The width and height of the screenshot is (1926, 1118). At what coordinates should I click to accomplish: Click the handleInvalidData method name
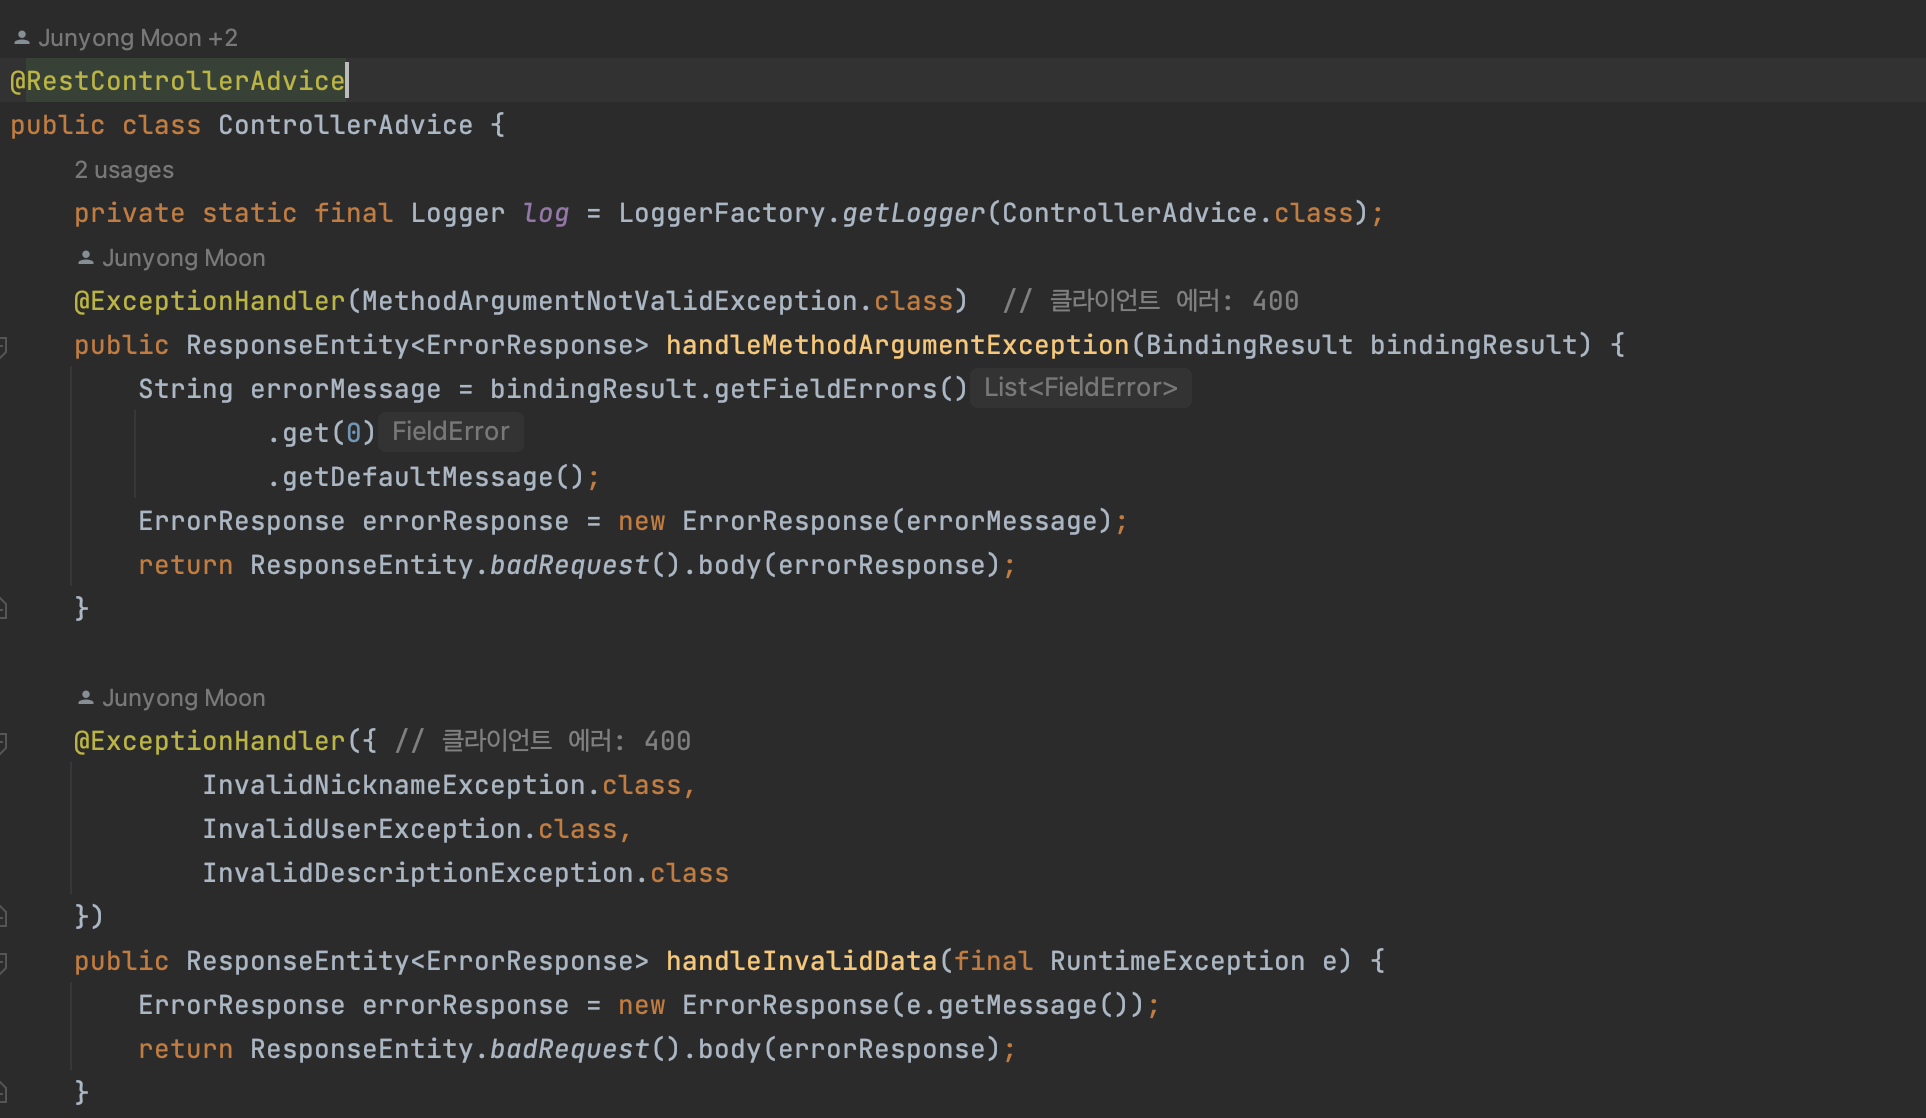801,961
